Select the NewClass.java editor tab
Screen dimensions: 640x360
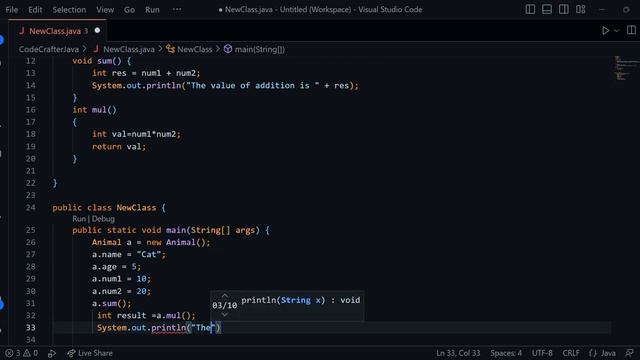click(x=57, y=31)
